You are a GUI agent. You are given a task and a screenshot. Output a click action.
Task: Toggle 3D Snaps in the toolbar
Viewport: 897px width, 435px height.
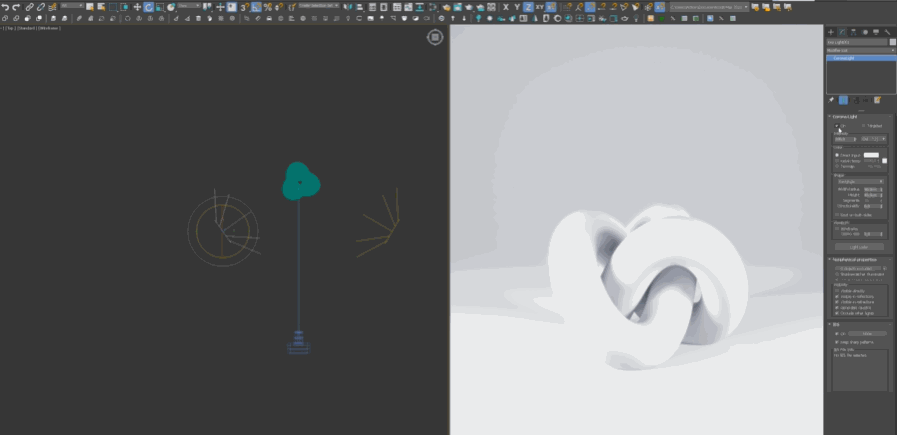coord(244,7)
